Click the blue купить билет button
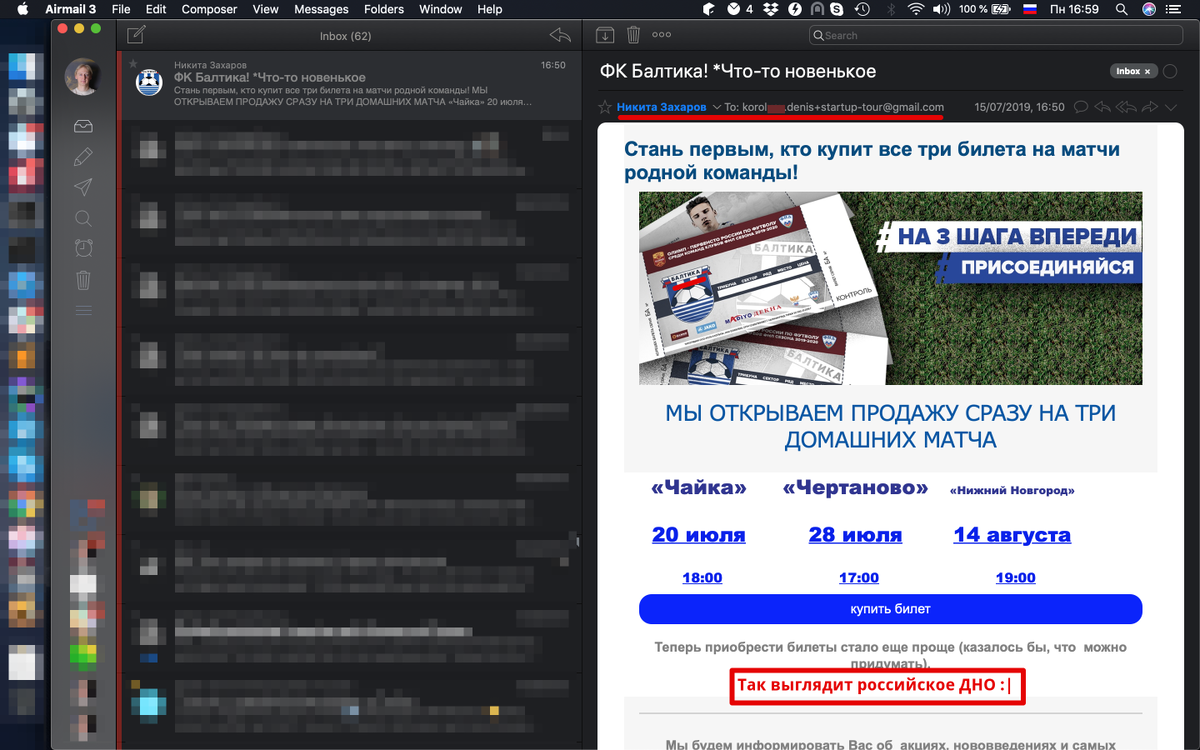The width and height of the screenshot is (1200, 750). [x=890, y=609]
